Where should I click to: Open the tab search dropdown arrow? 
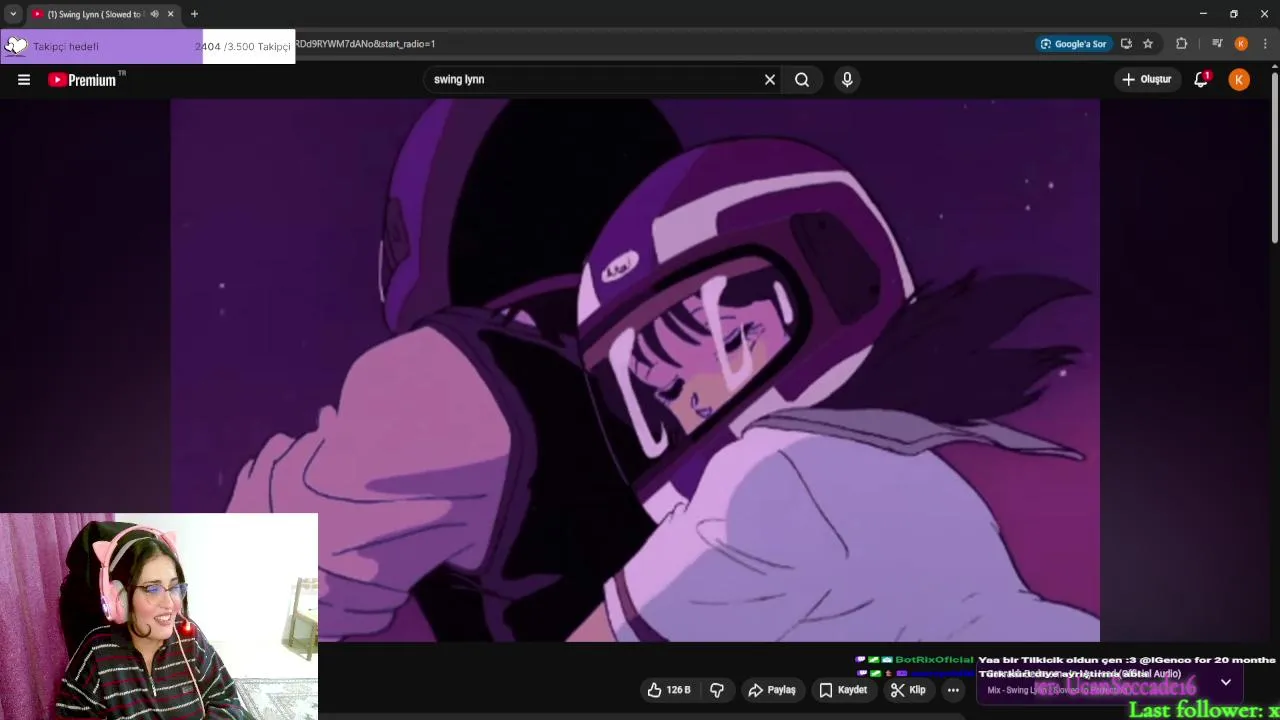click(13, 14)
